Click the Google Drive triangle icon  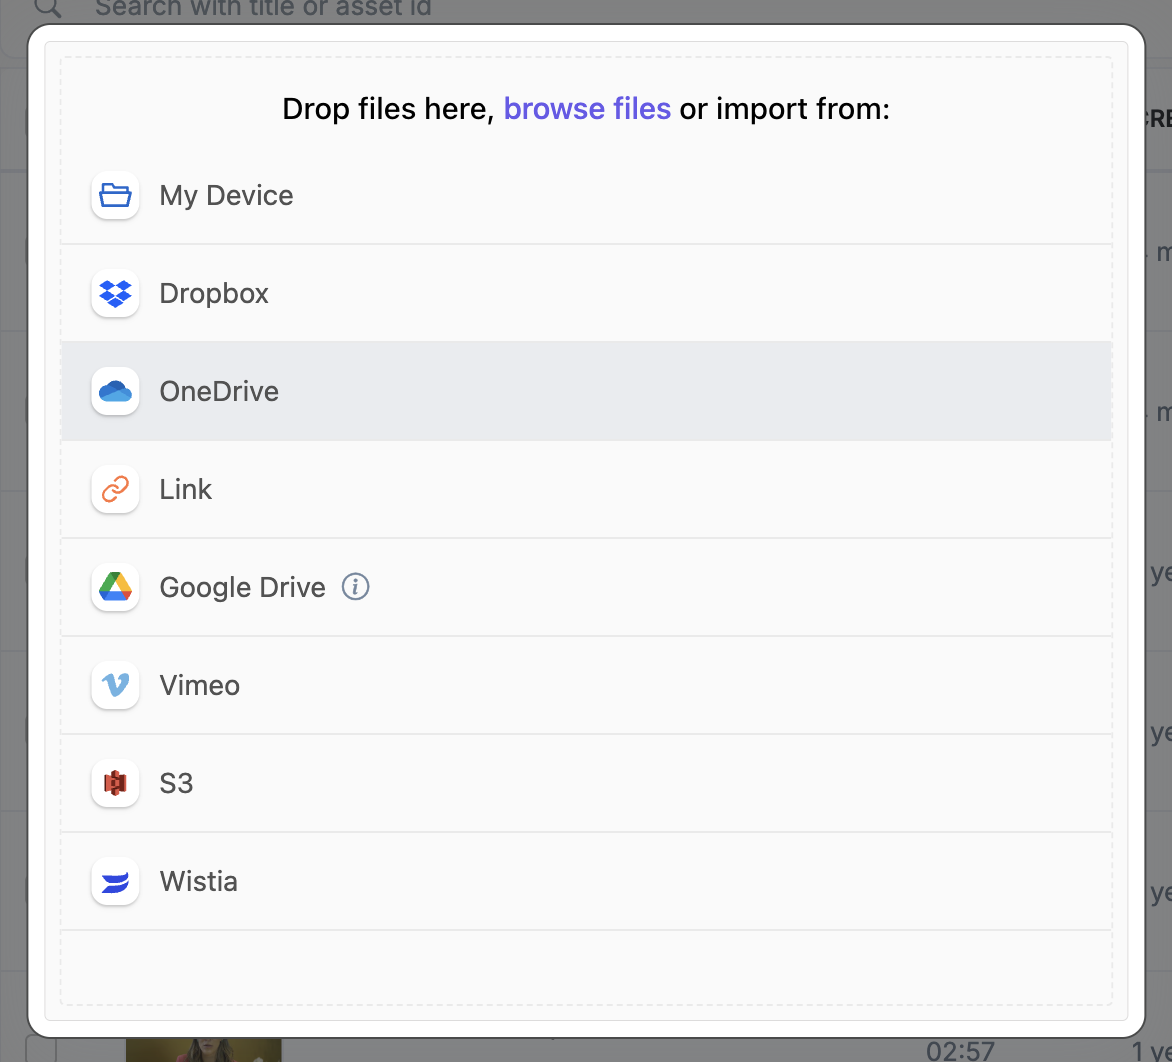tap(115, 587)
